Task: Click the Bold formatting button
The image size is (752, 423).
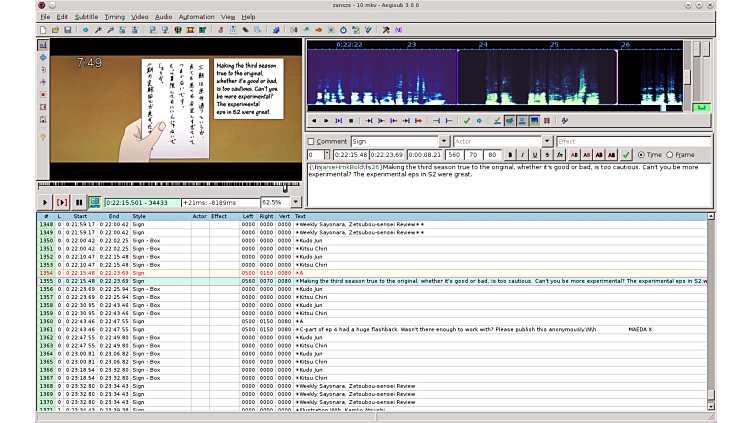Action: [510, 155]
